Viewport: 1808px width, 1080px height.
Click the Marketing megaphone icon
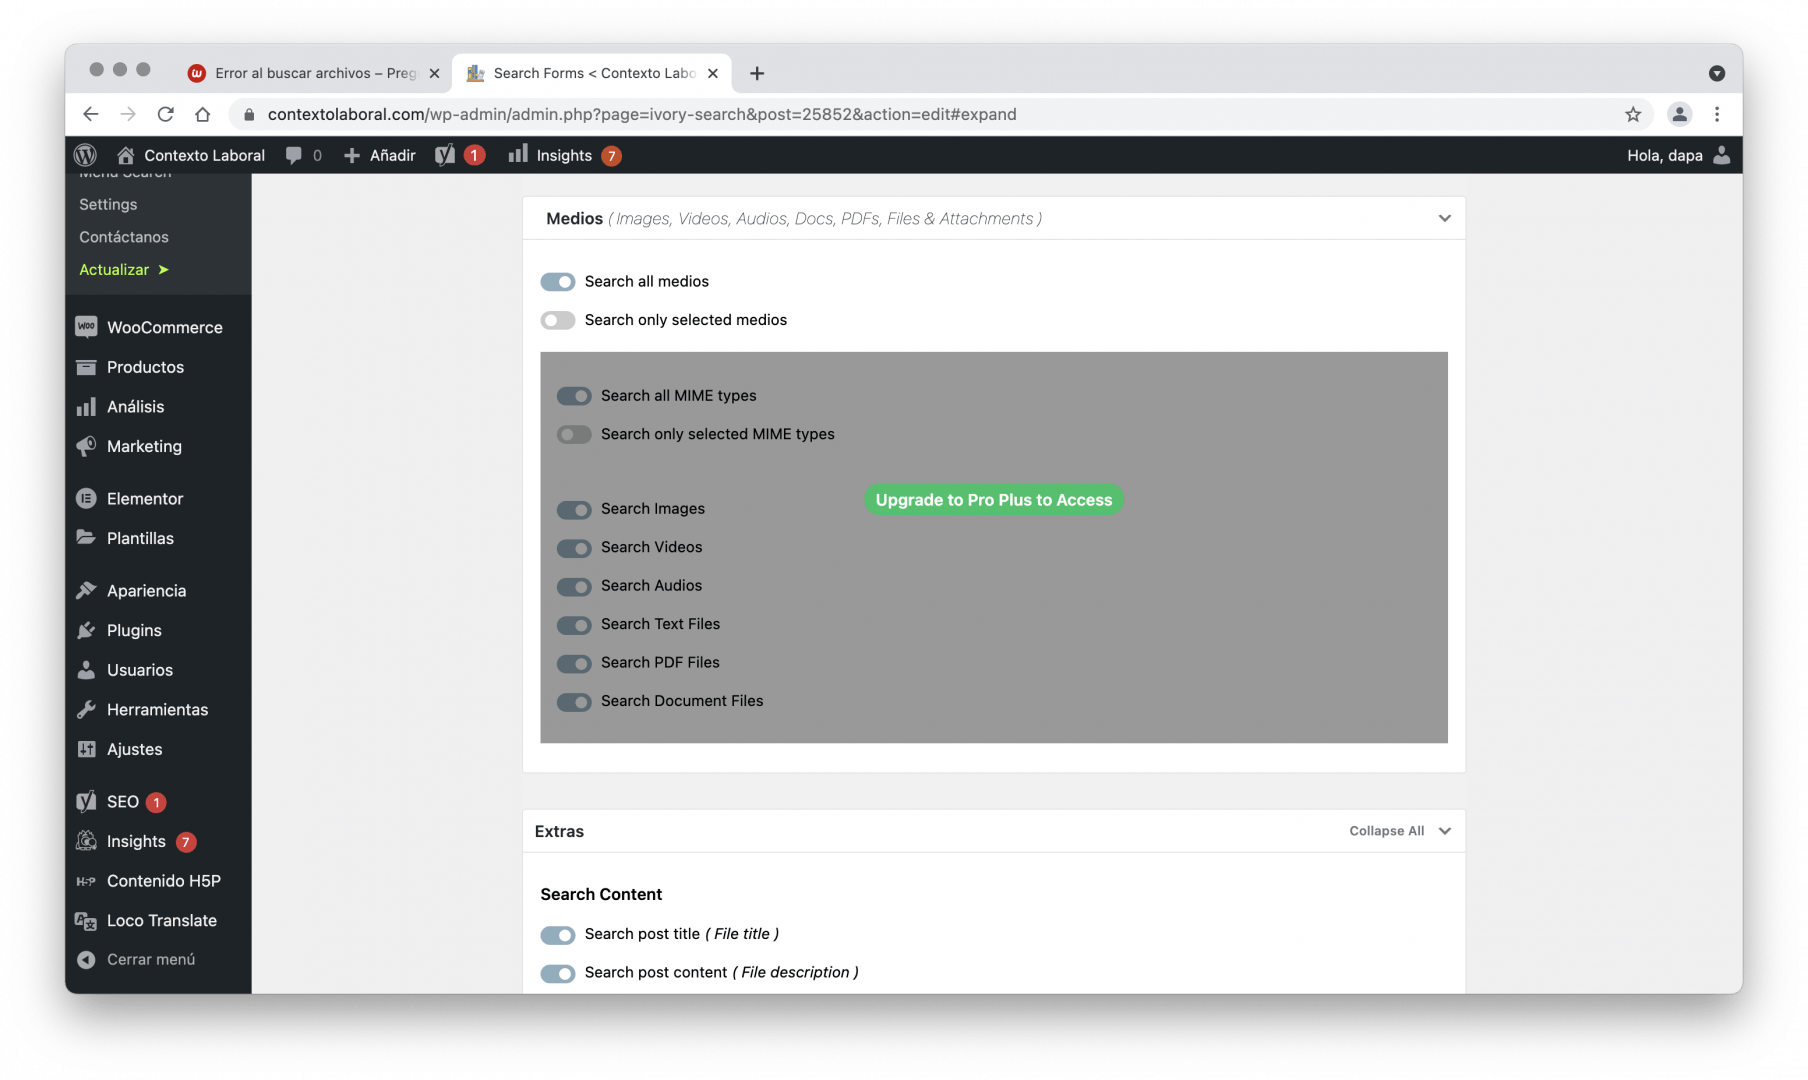point(87,446)
